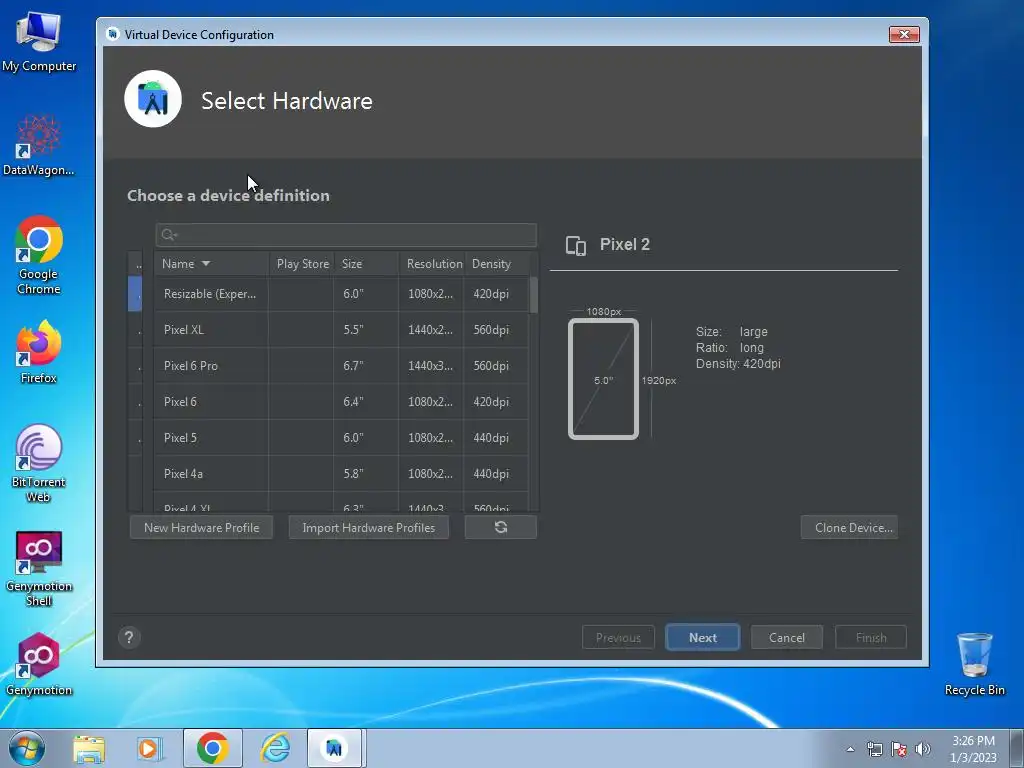Open the help question mark button

point(129,637)
